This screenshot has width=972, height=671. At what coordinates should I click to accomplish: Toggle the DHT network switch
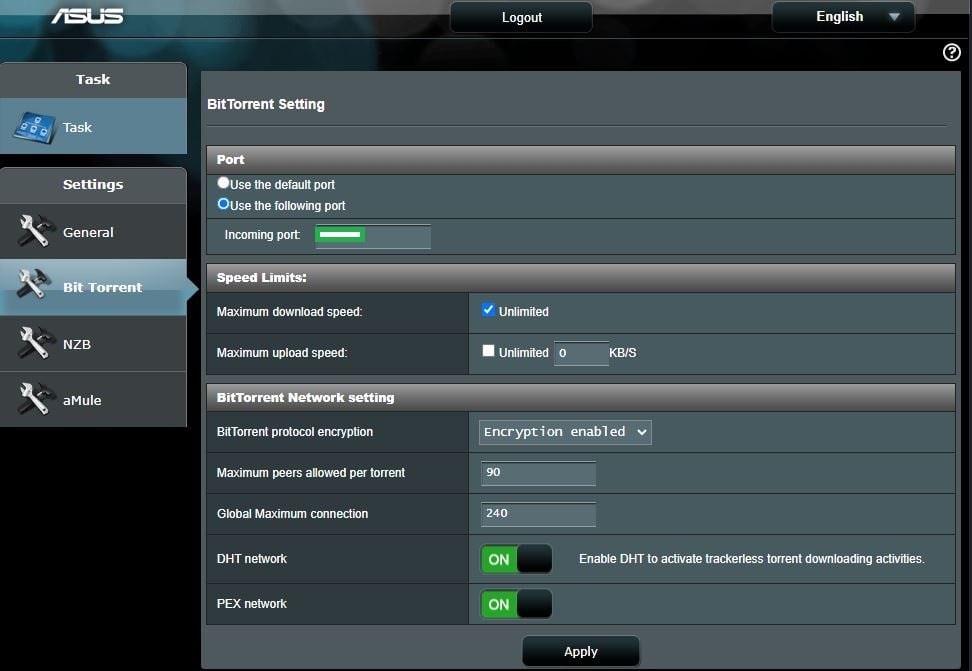coord(516,559)
